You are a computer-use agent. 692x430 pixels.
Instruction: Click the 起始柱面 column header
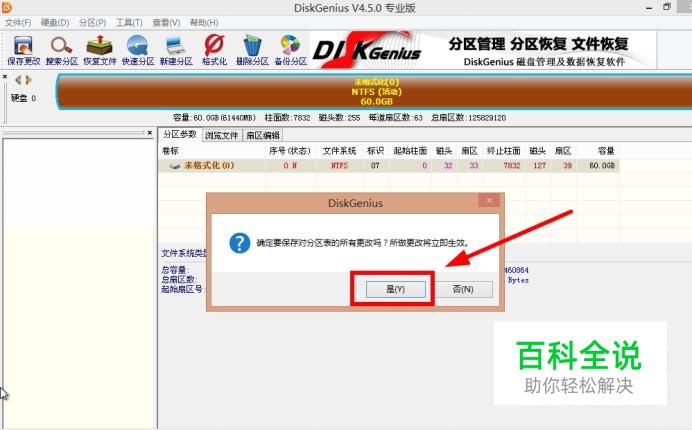(x=410, y=151)
